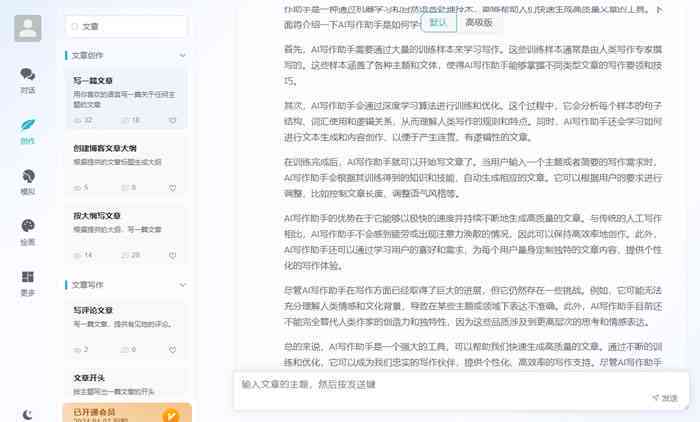Select the 文章开头 template card
700x422 pixels.
point(126,384)
